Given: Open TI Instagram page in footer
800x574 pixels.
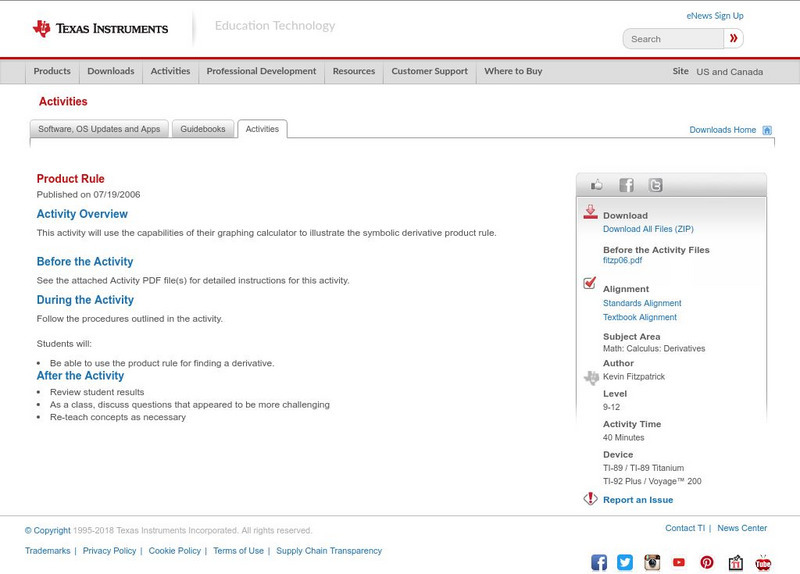Looking at the screenshot, I should [652, 562].
